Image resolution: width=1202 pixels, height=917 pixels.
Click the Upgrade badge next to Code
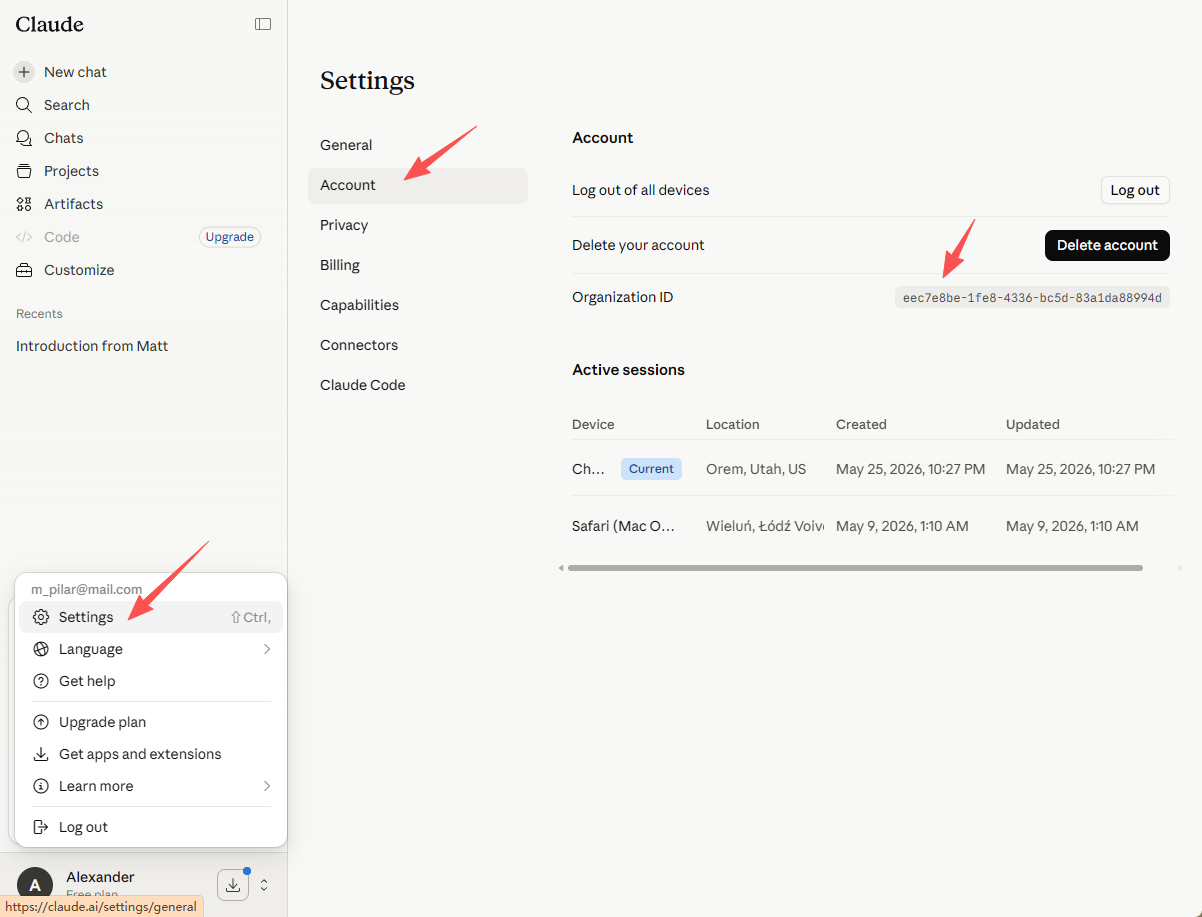point(230,237)
